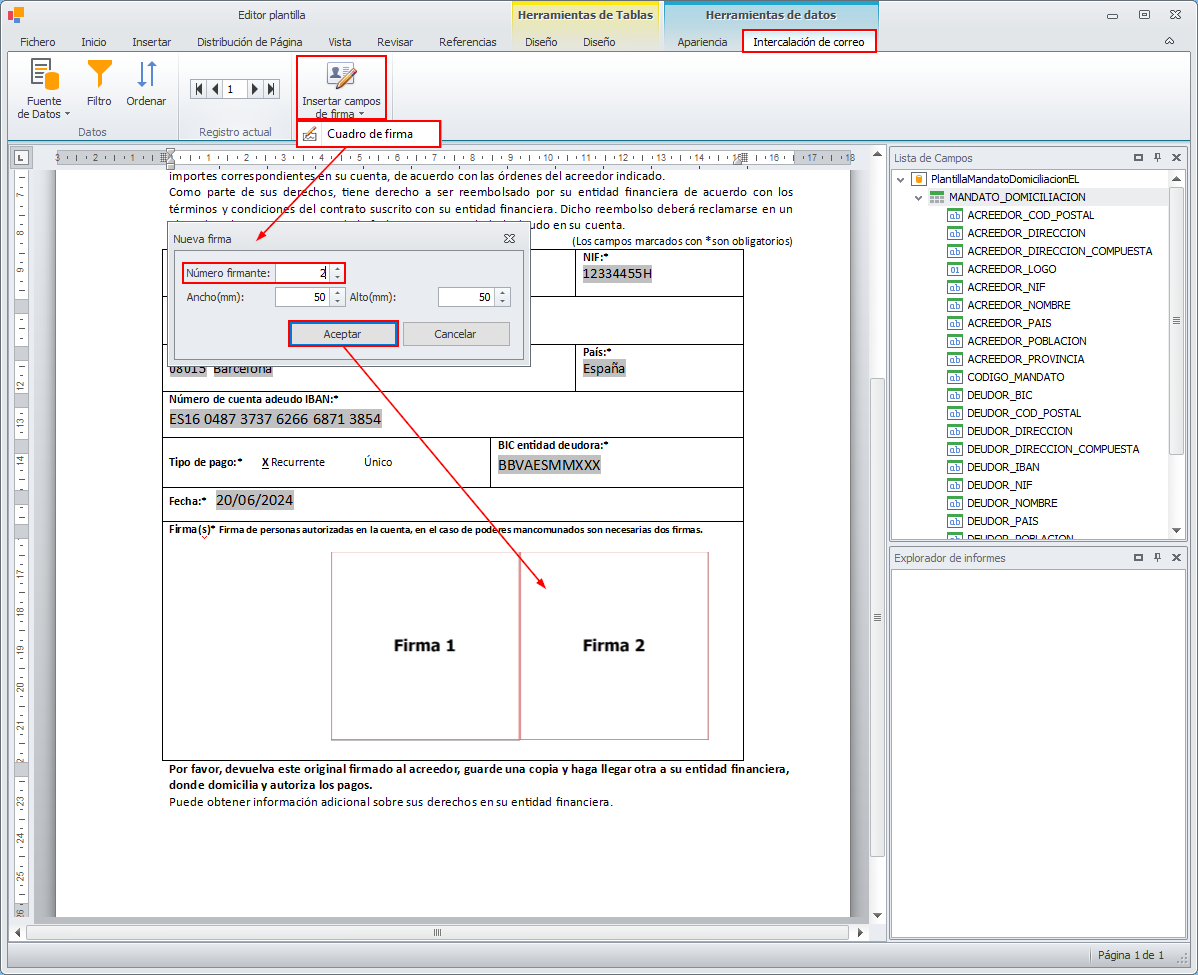Collapse the ribbon with the chevron
The width and height of the screenshot is (1198, 975).
pyautogui.click(x=1169, y=42)
